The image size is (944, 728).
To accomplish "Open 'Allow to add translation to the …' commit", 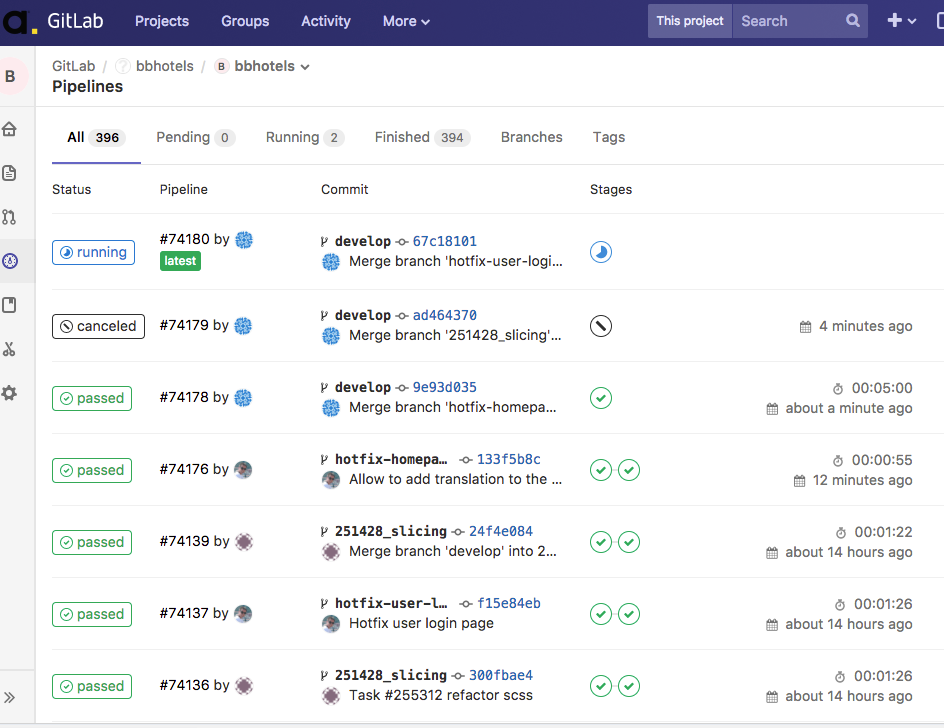I will 455,479.
